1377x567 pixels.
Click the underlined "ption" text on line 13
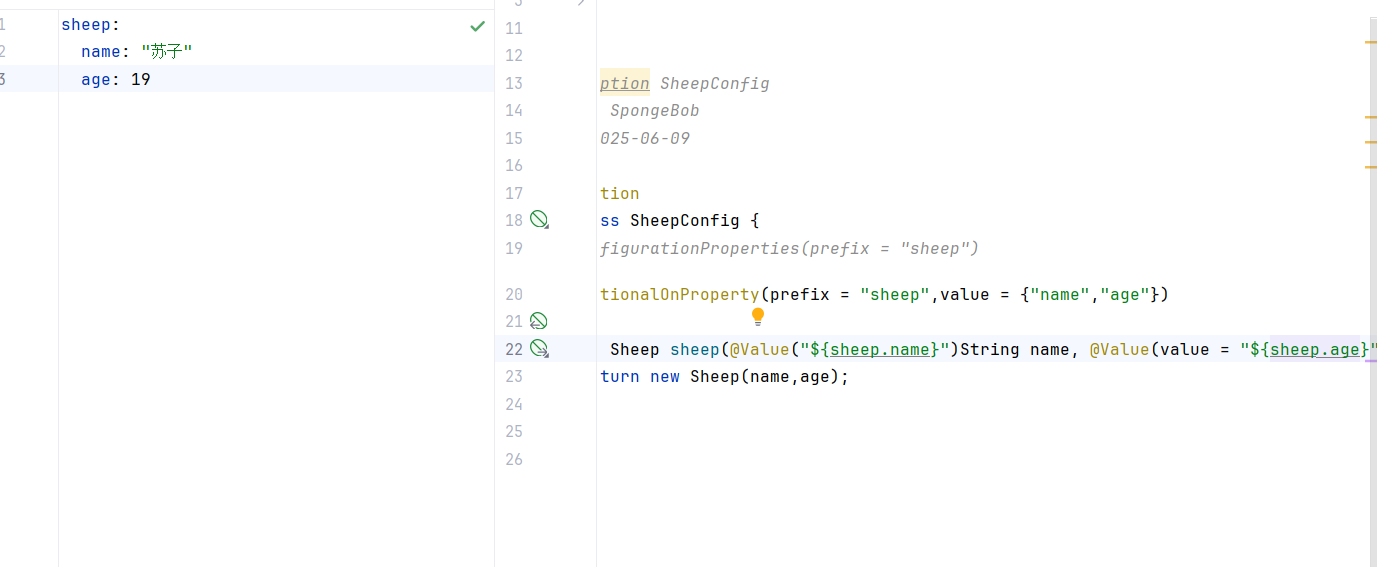click(625, 84)
